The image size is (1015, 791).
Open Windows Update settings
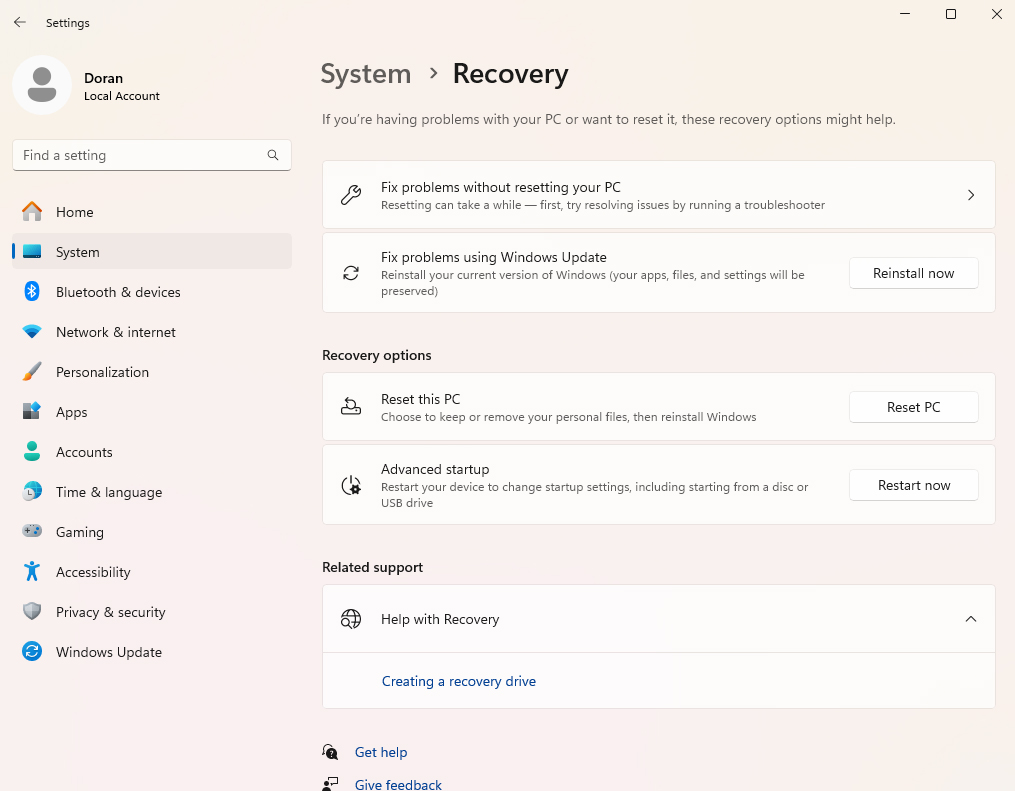[152, 652]
